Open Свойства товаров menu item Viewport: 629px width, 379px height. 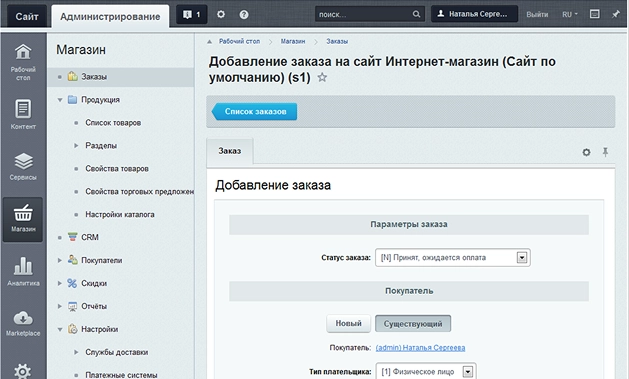(117, 169)
